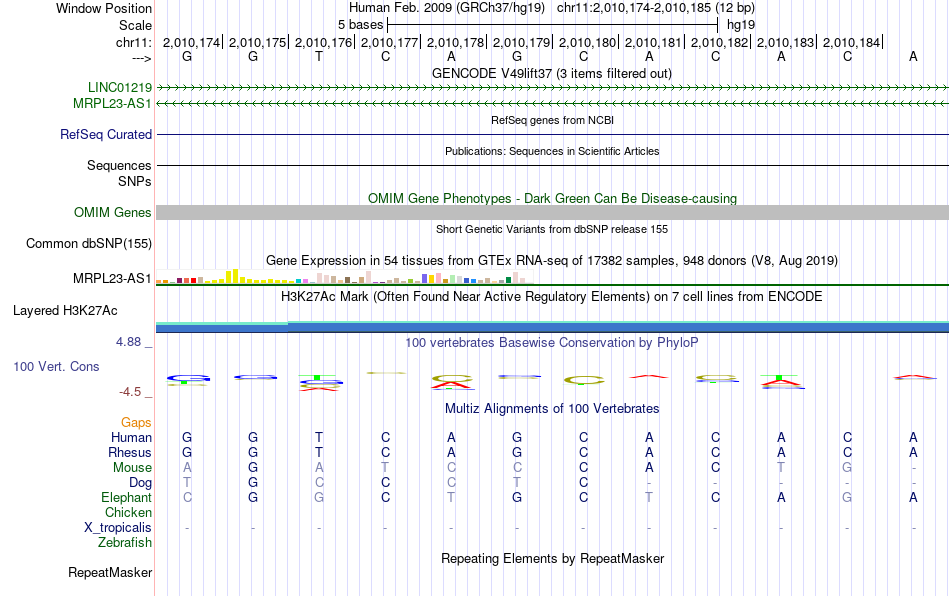Click the RefSeq genes from NCBI title
The image size is (950, 596).
(x=553, y=120)
